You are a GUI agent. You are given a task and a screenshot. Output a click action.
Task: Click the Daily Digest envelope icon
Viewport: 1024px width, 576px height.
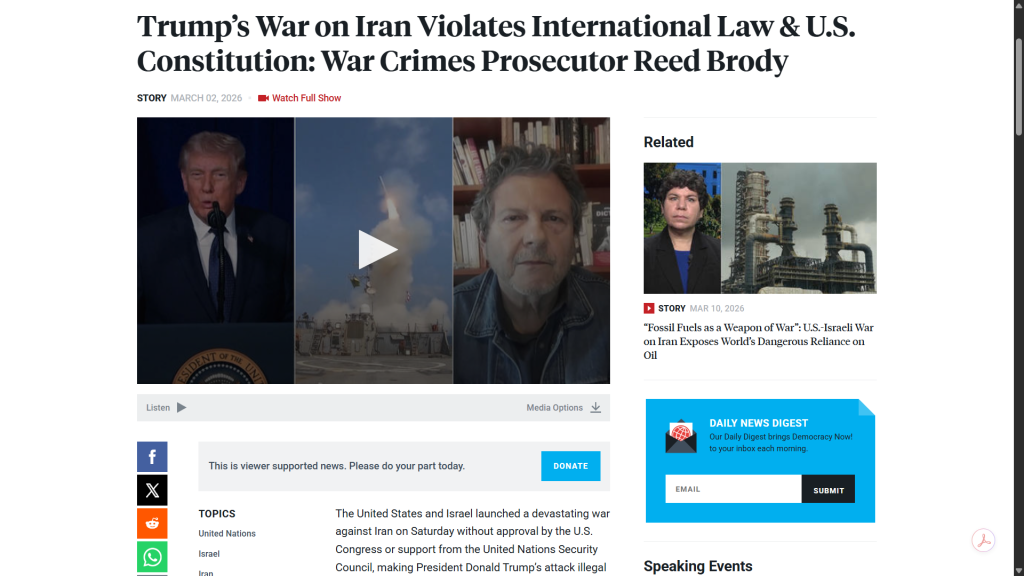pyautogui.click(x=680, y=436)
